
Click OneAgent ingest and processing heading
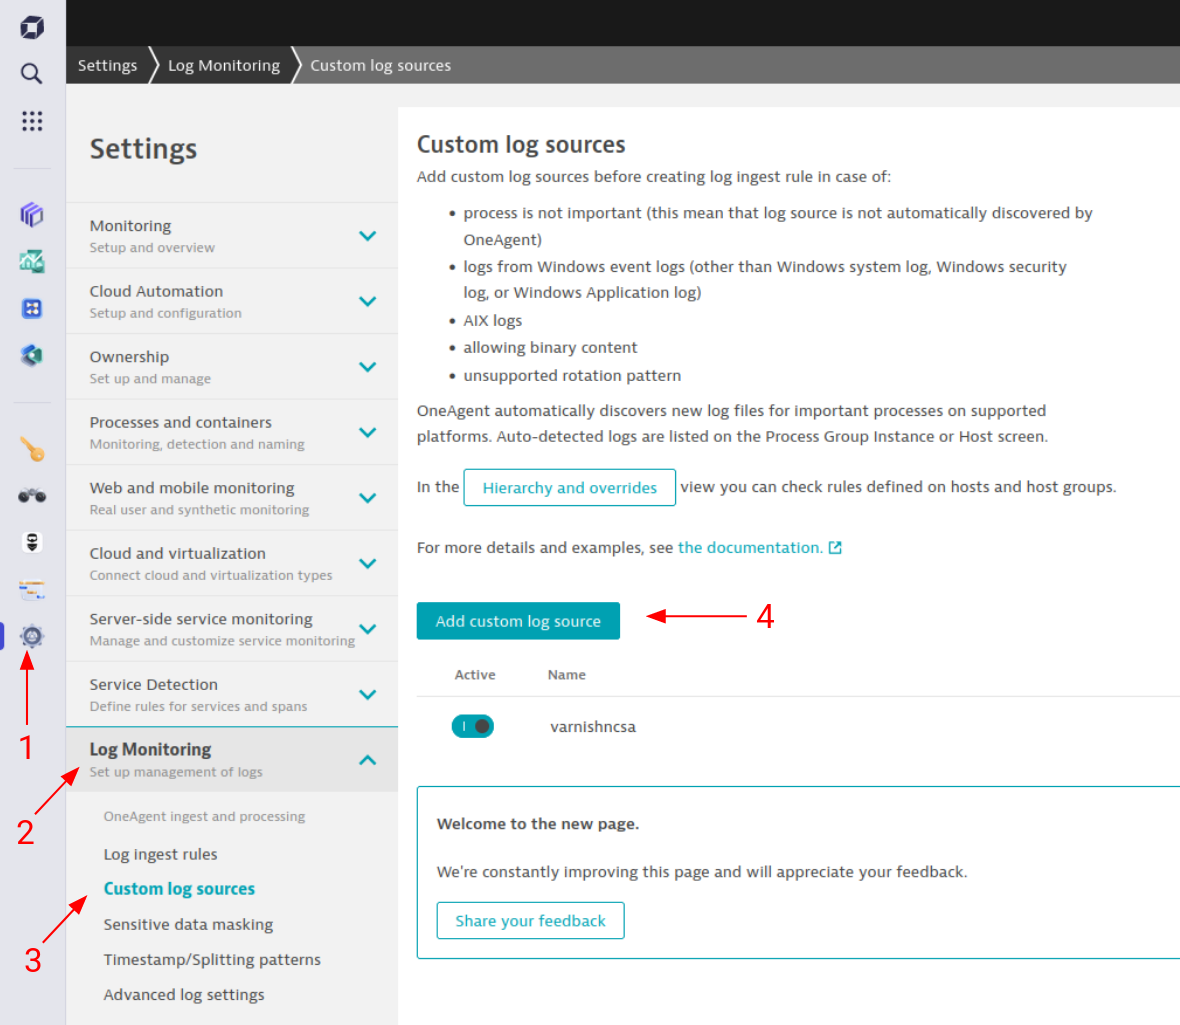point(204,817)
